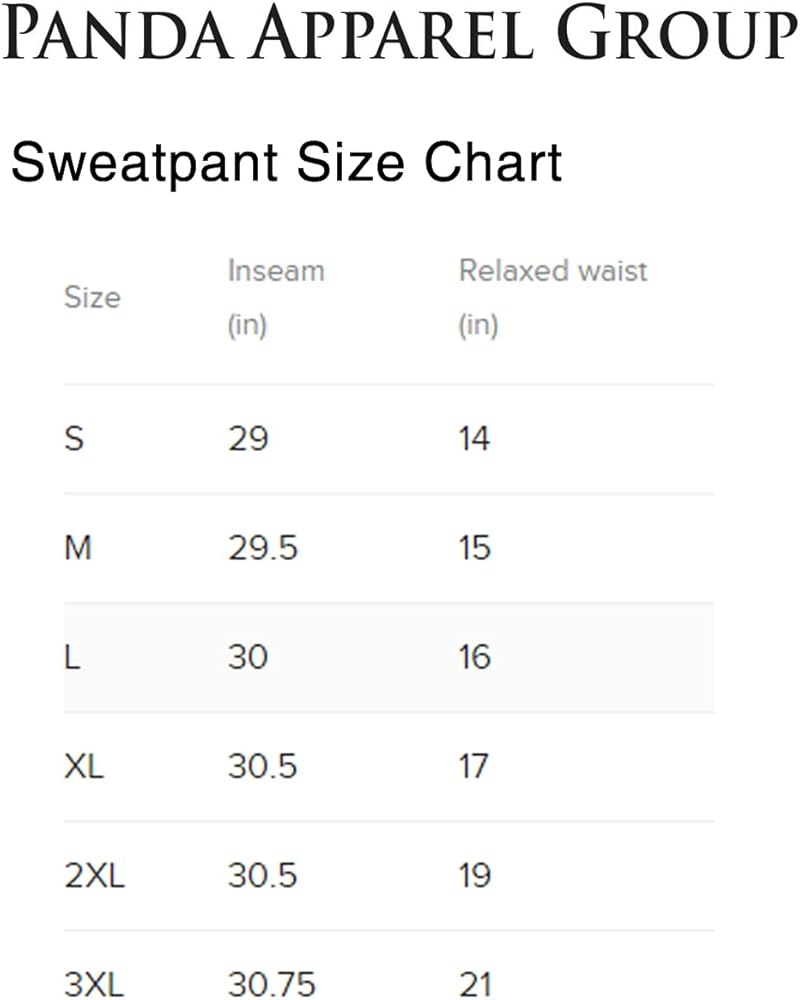
Task: Click the XL inseam value 30.5
Action: pyautogui.click(x=263, y=766)
